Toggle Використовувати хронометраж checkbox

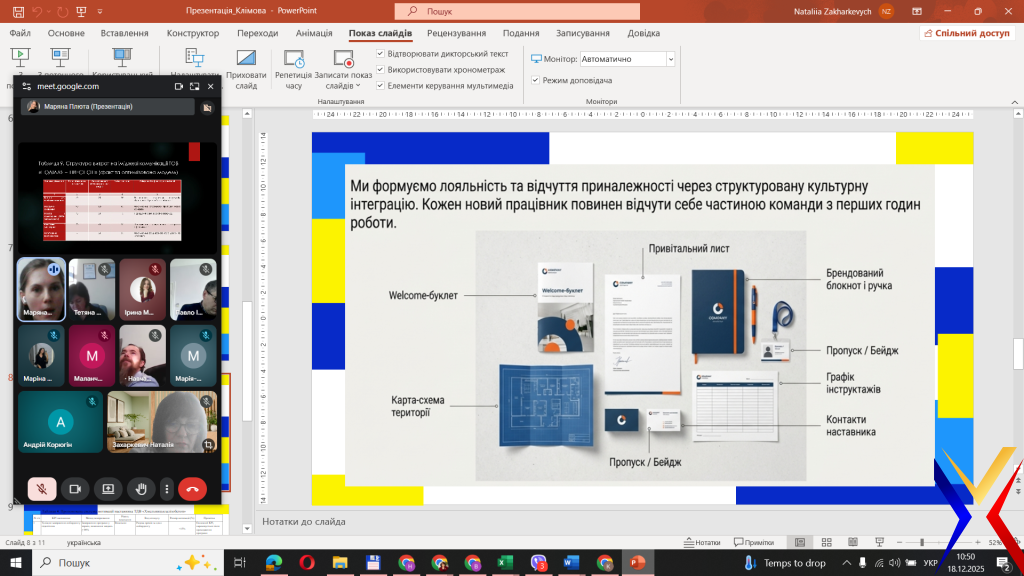click(381, 70)
